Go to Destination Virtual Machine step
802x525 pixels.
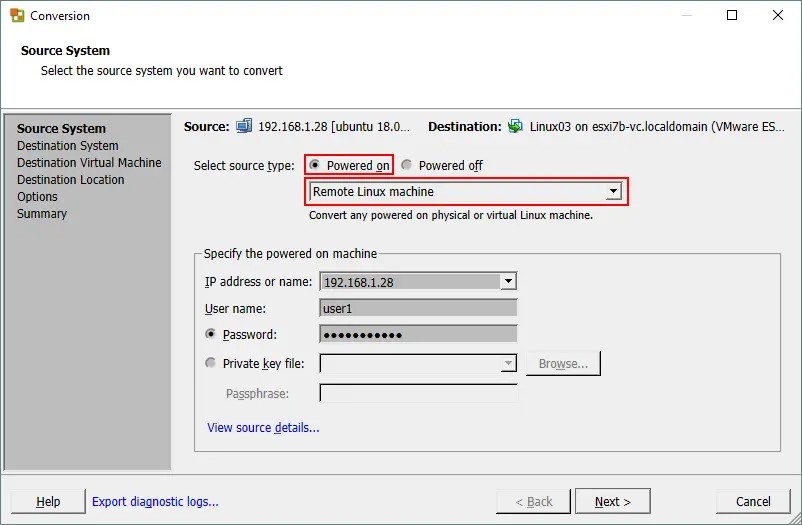[x=89, y=163]
